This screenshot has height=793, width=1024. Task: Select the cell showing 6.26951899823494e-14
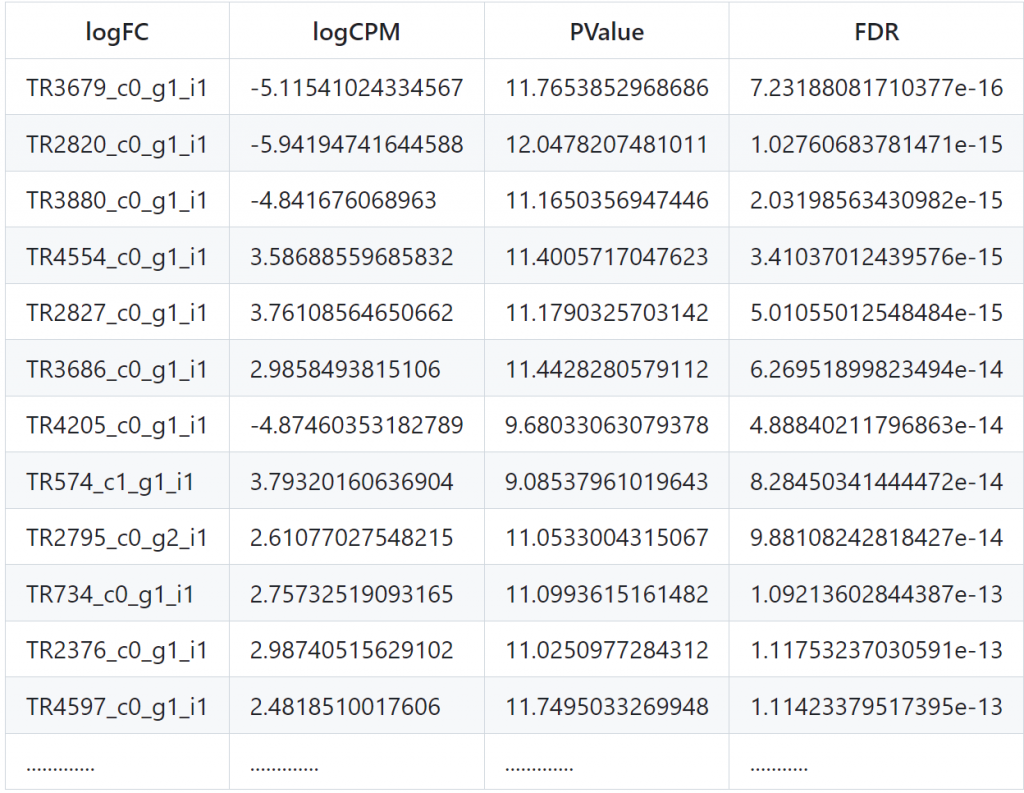876,369
